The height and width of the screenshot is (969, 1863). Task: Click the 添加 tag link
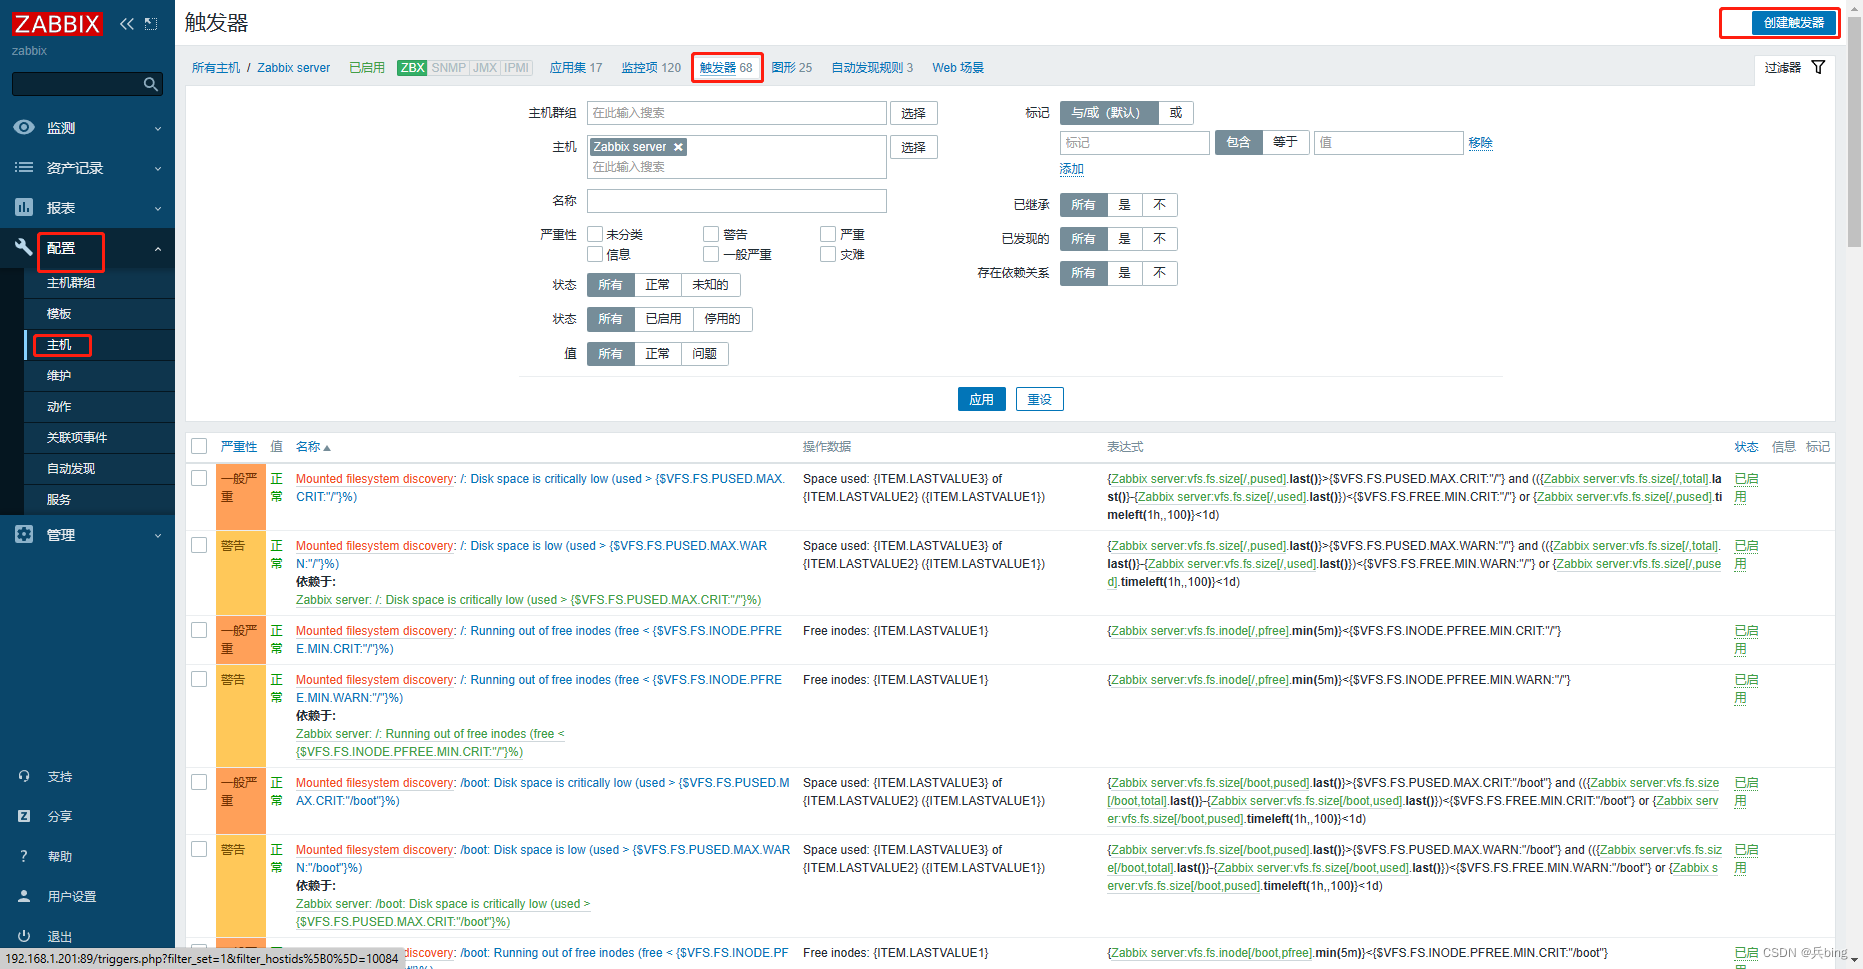pos(1072,169)
